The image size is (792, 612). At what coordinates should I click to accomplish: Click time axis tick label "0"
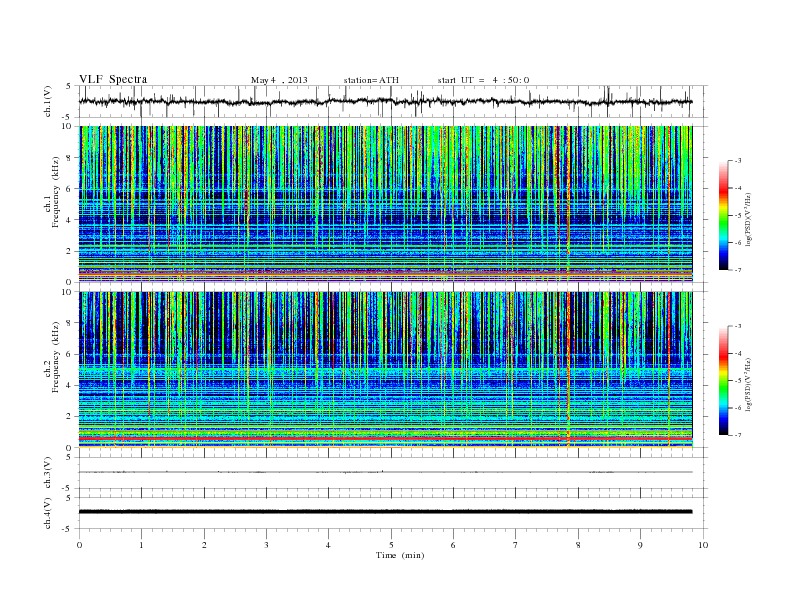pos(79,545)
